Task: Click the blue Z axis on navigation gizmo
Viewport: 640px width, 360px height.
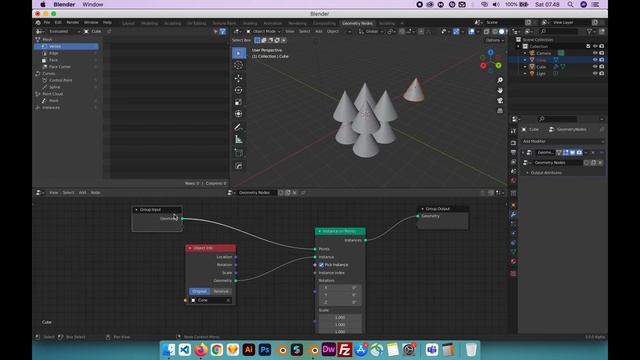Action: click(x=491, y=52)
